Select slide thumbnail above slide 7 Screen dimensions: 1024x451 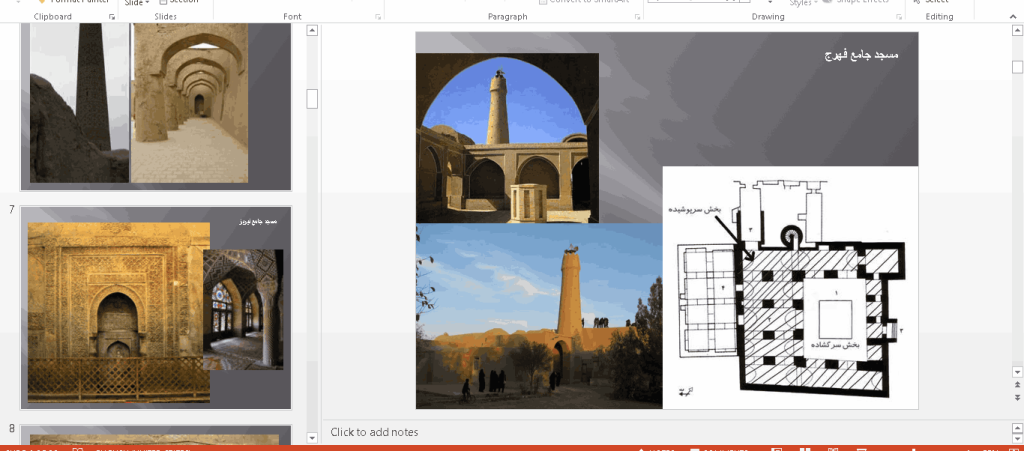155,106
